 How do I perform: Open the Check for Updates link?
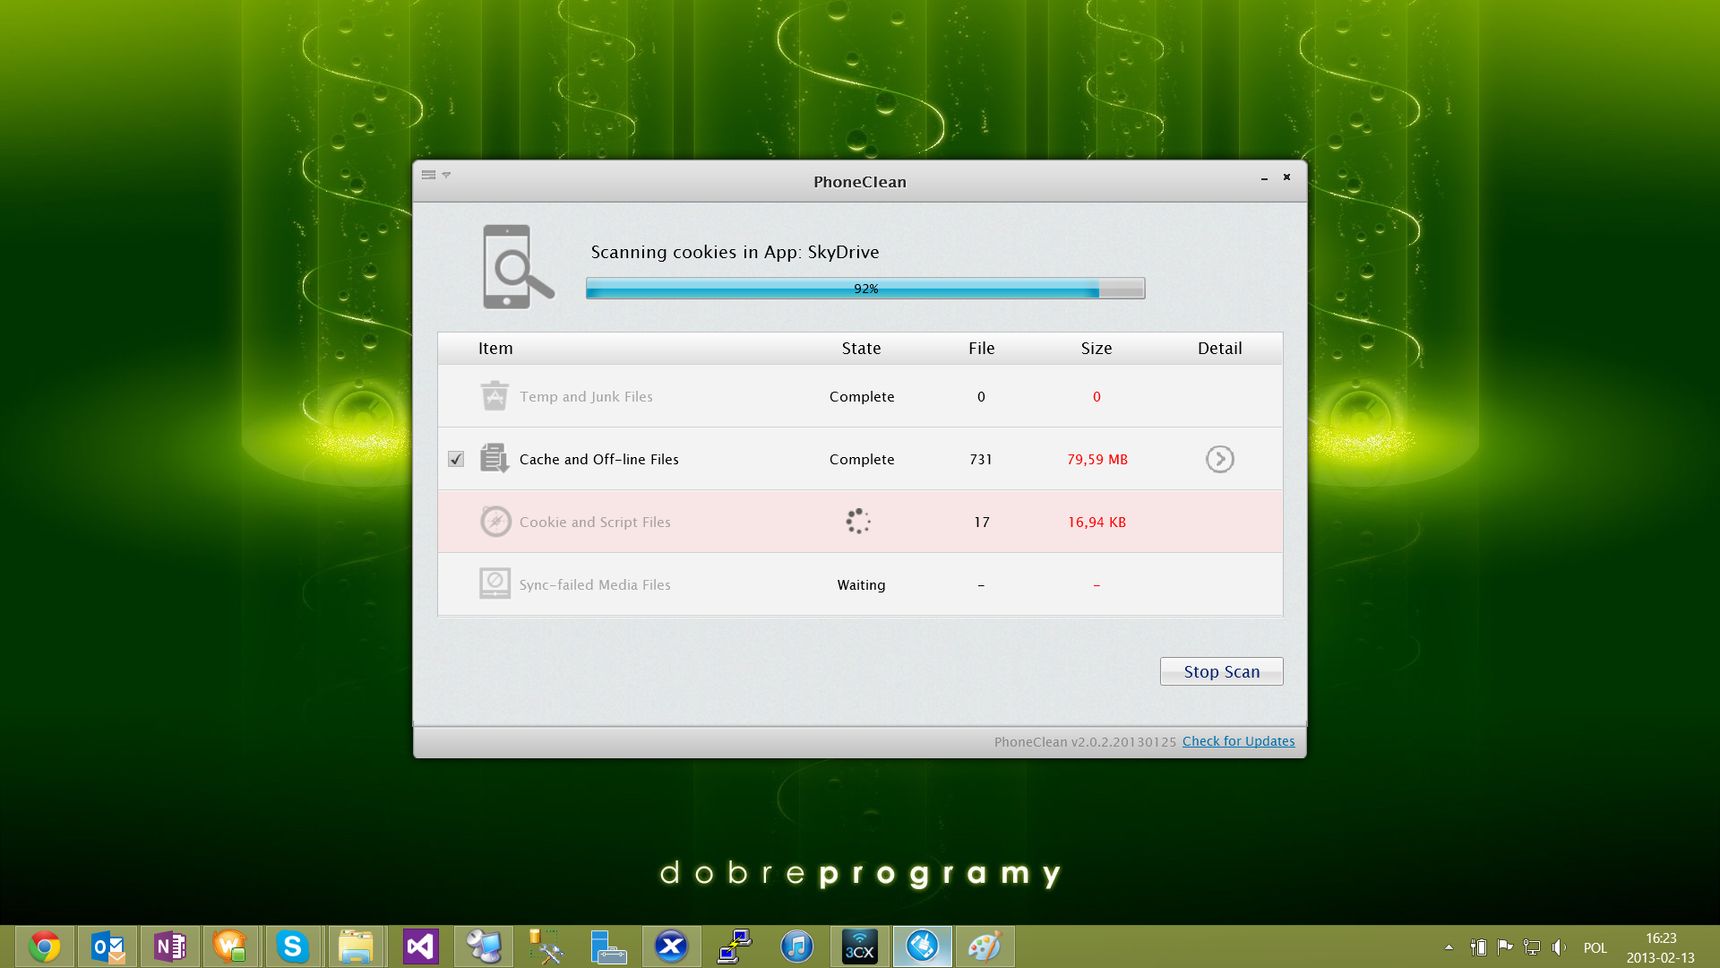click(x=1238, y=741)
